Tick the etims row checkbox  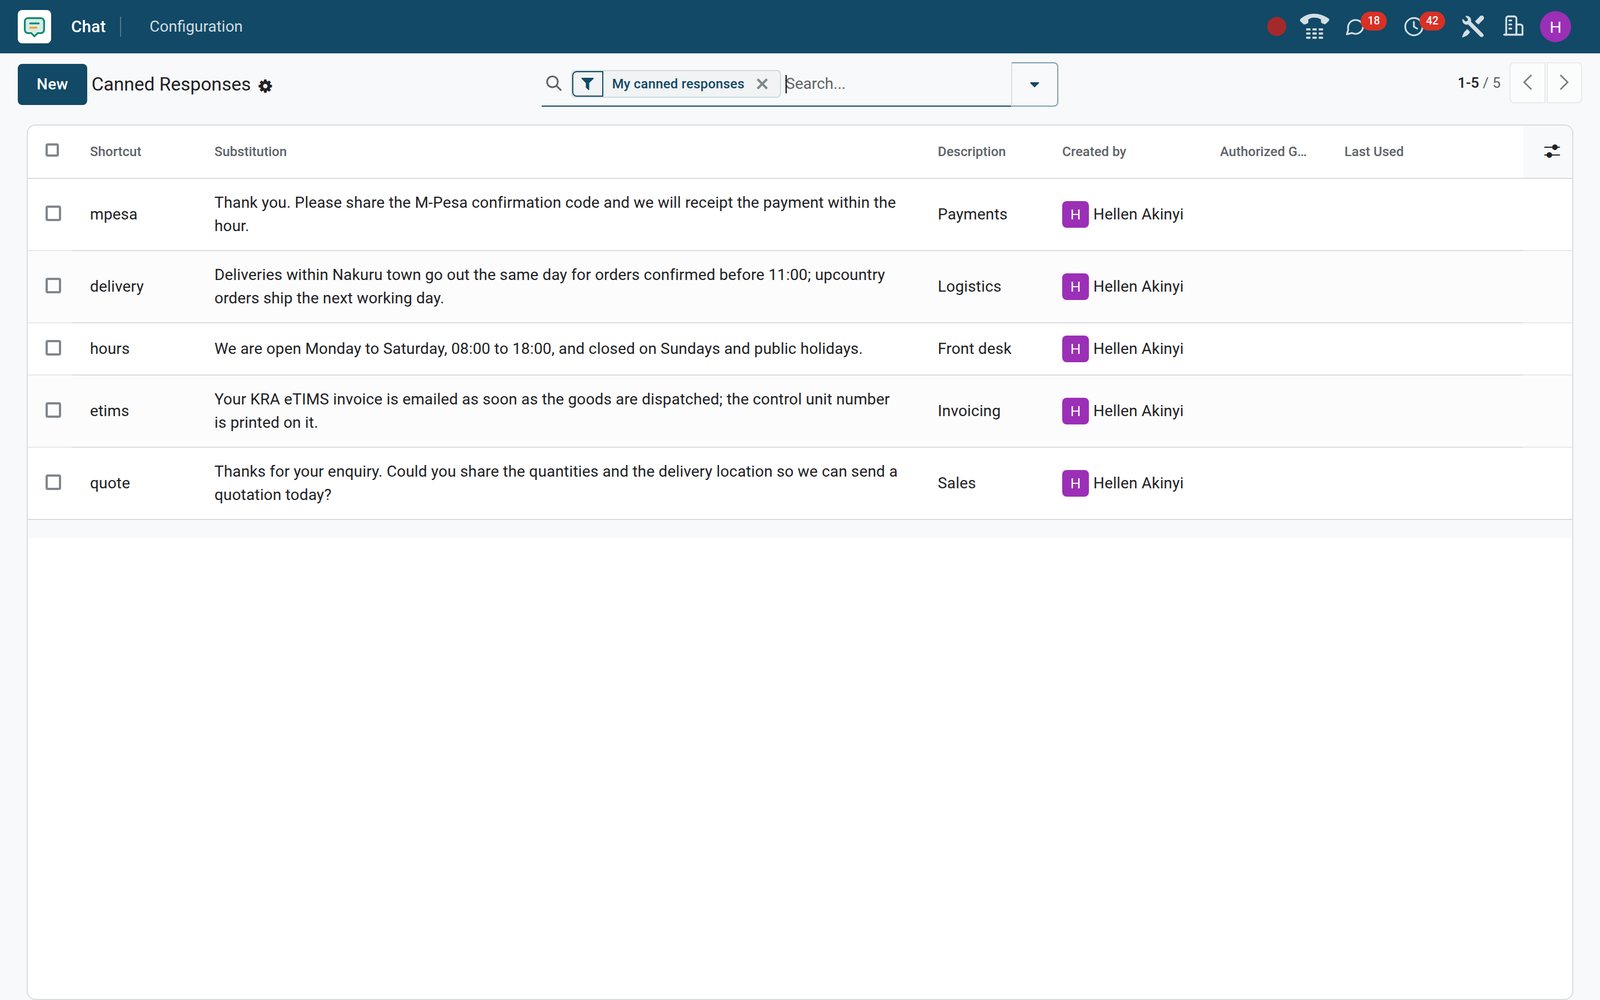(x=53, y=411)
